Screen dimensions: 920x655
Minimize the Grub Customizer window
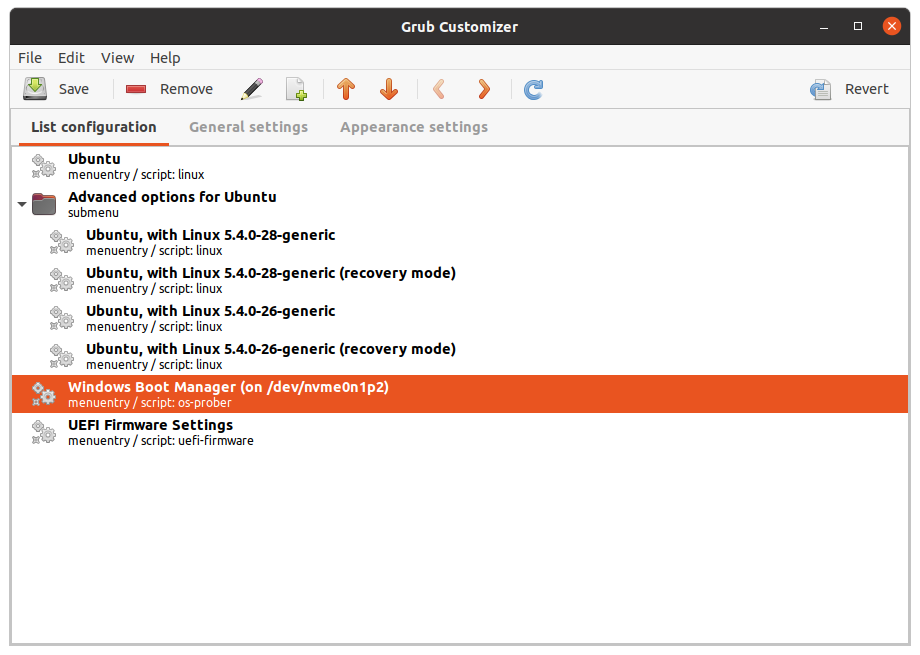[x=824, y=26]
